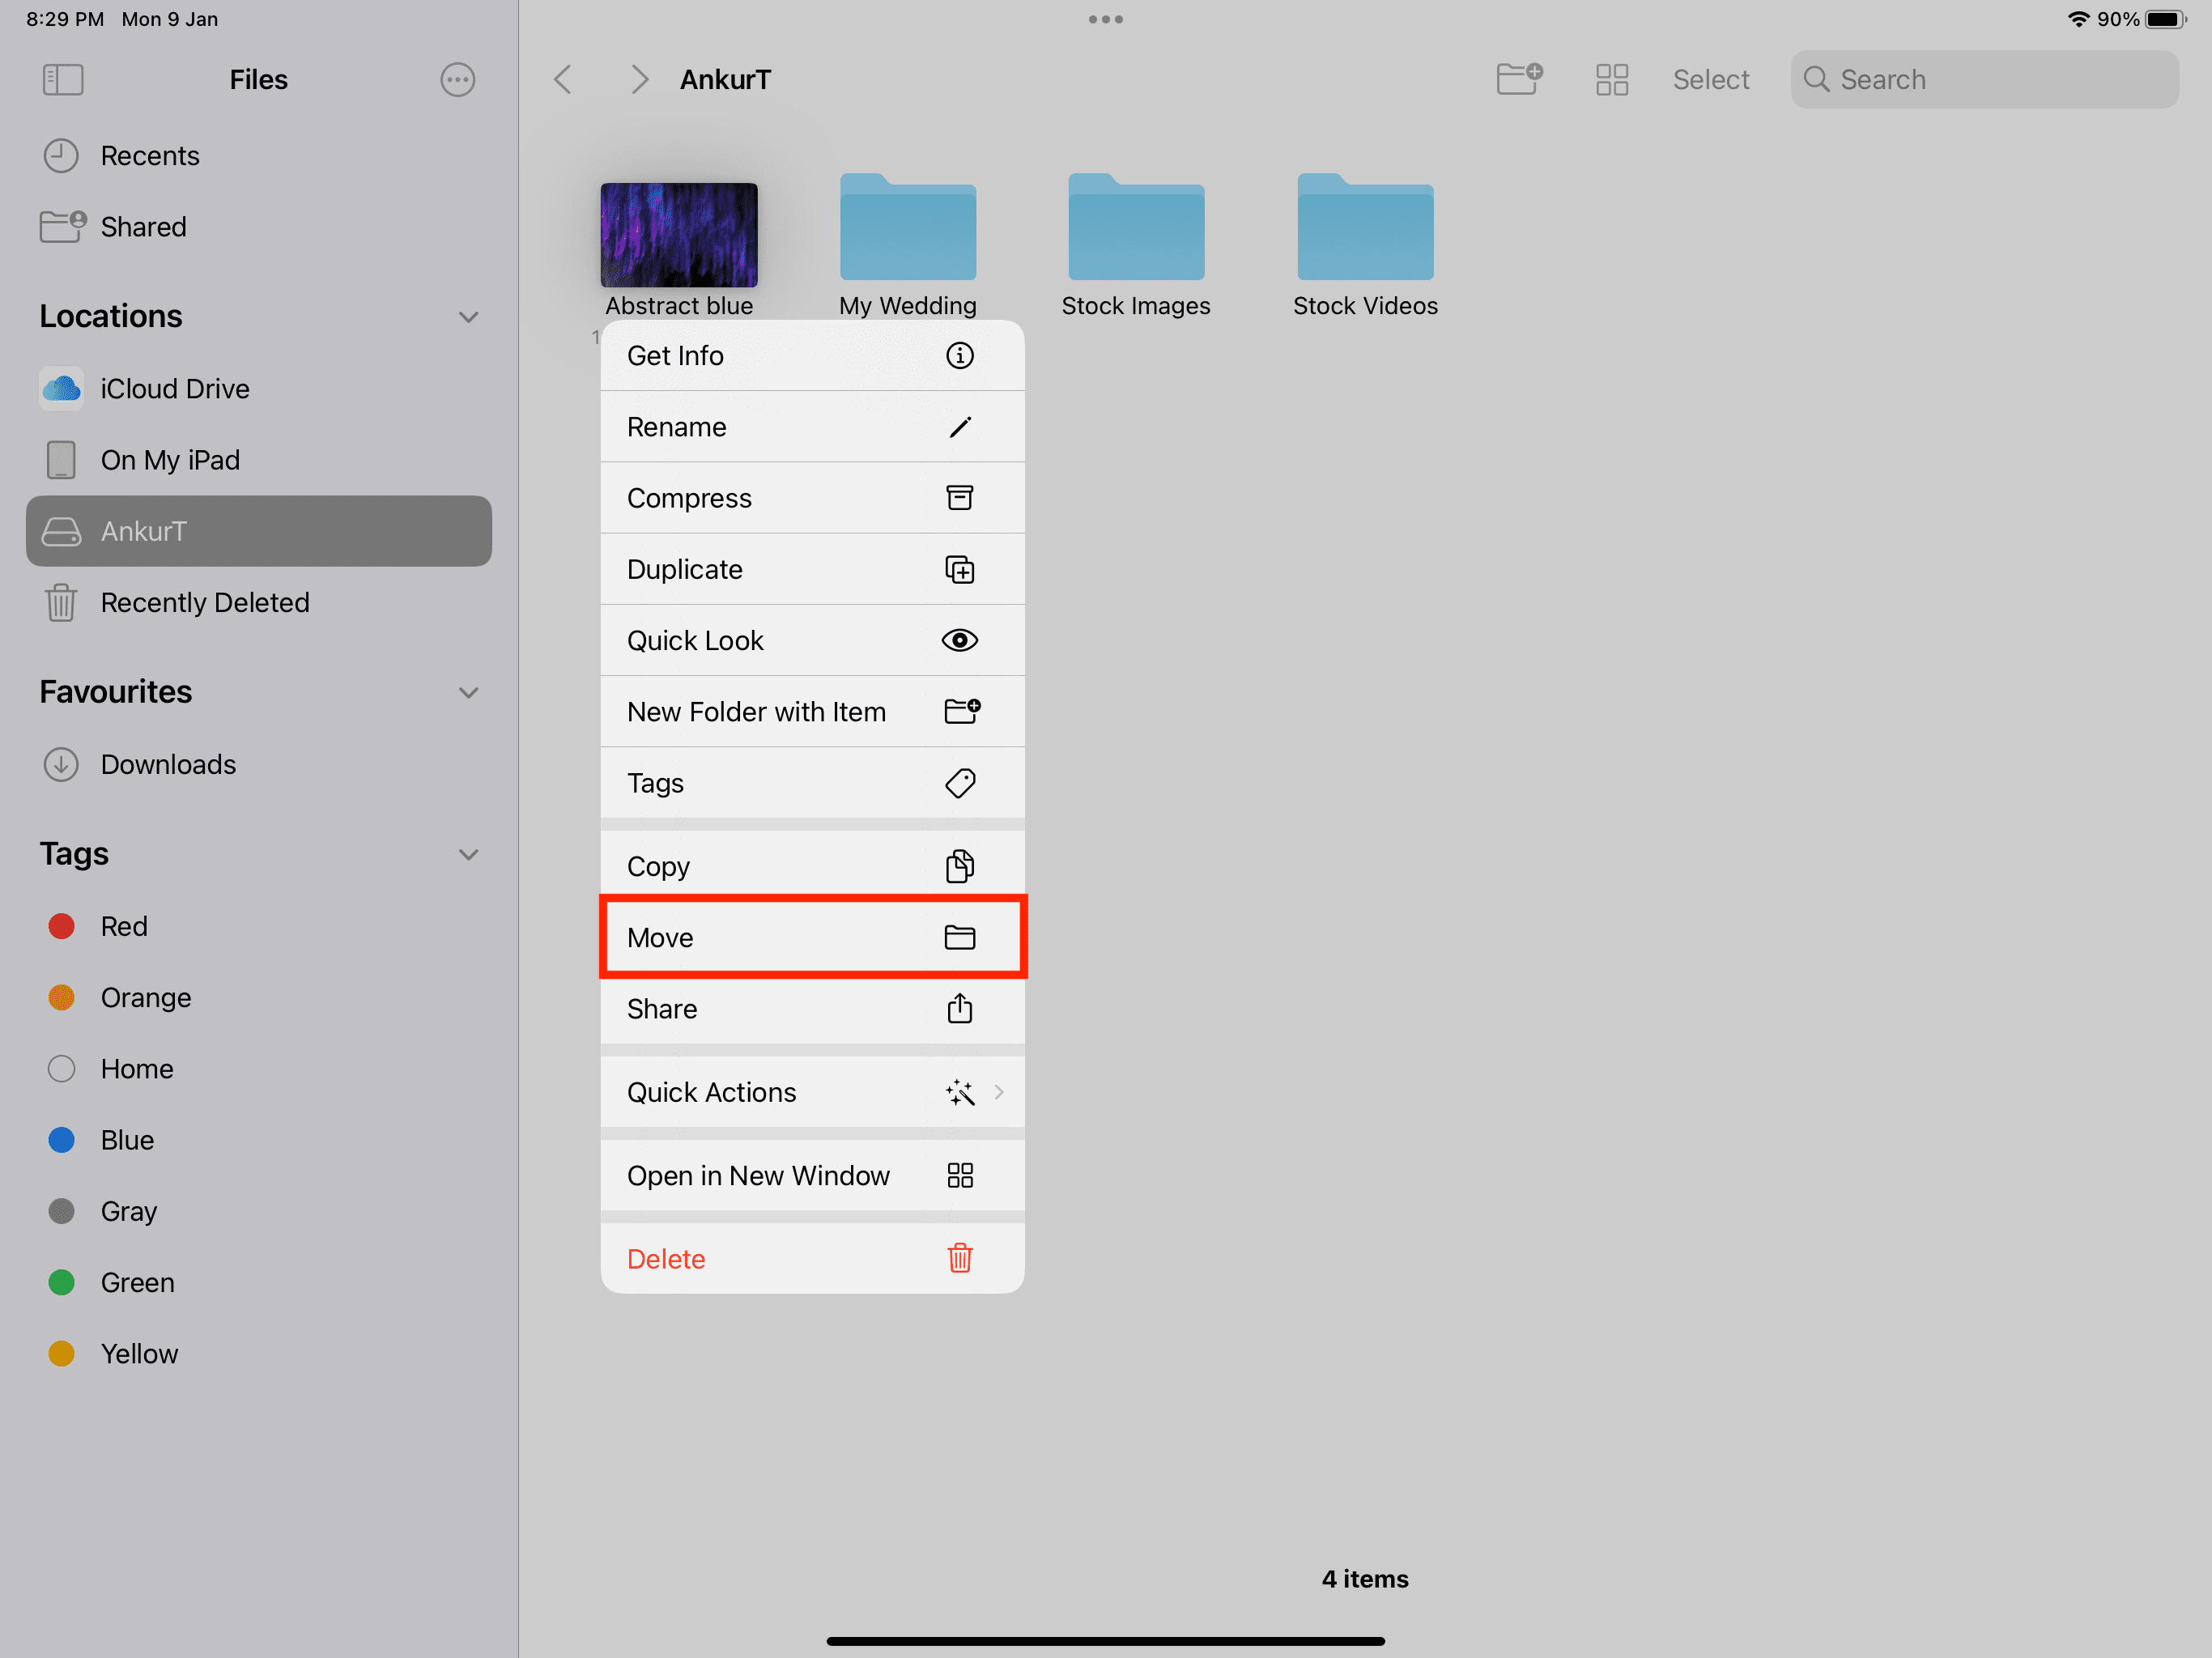Expand the Quick Actions submenu arrow
The image size is (2212, 1658).
coord(999,1092)
